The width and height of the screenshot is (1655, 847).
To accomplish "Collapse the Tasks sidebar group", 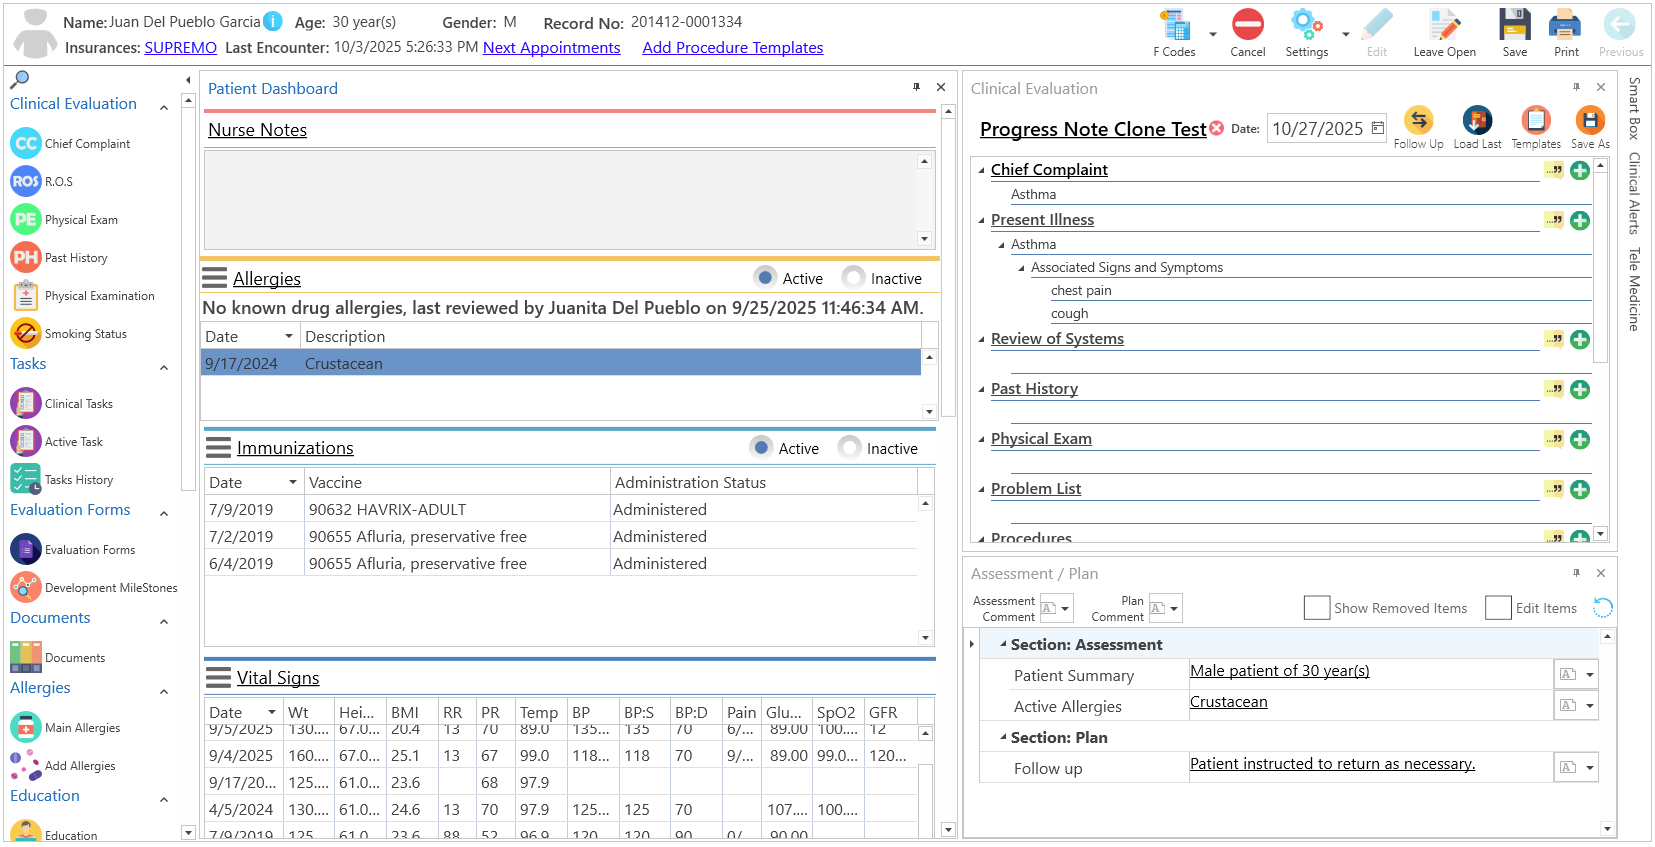I will [164, 368].
